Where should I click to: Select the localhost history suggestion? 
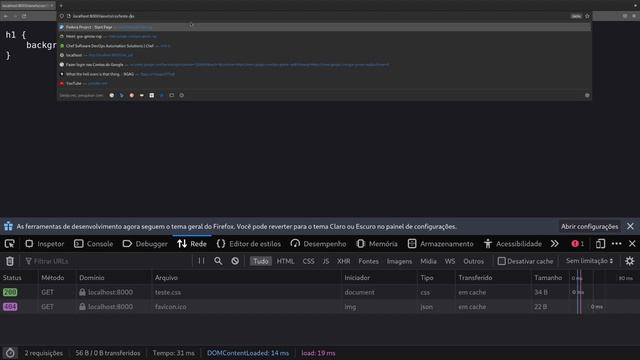tap(324, 55)
